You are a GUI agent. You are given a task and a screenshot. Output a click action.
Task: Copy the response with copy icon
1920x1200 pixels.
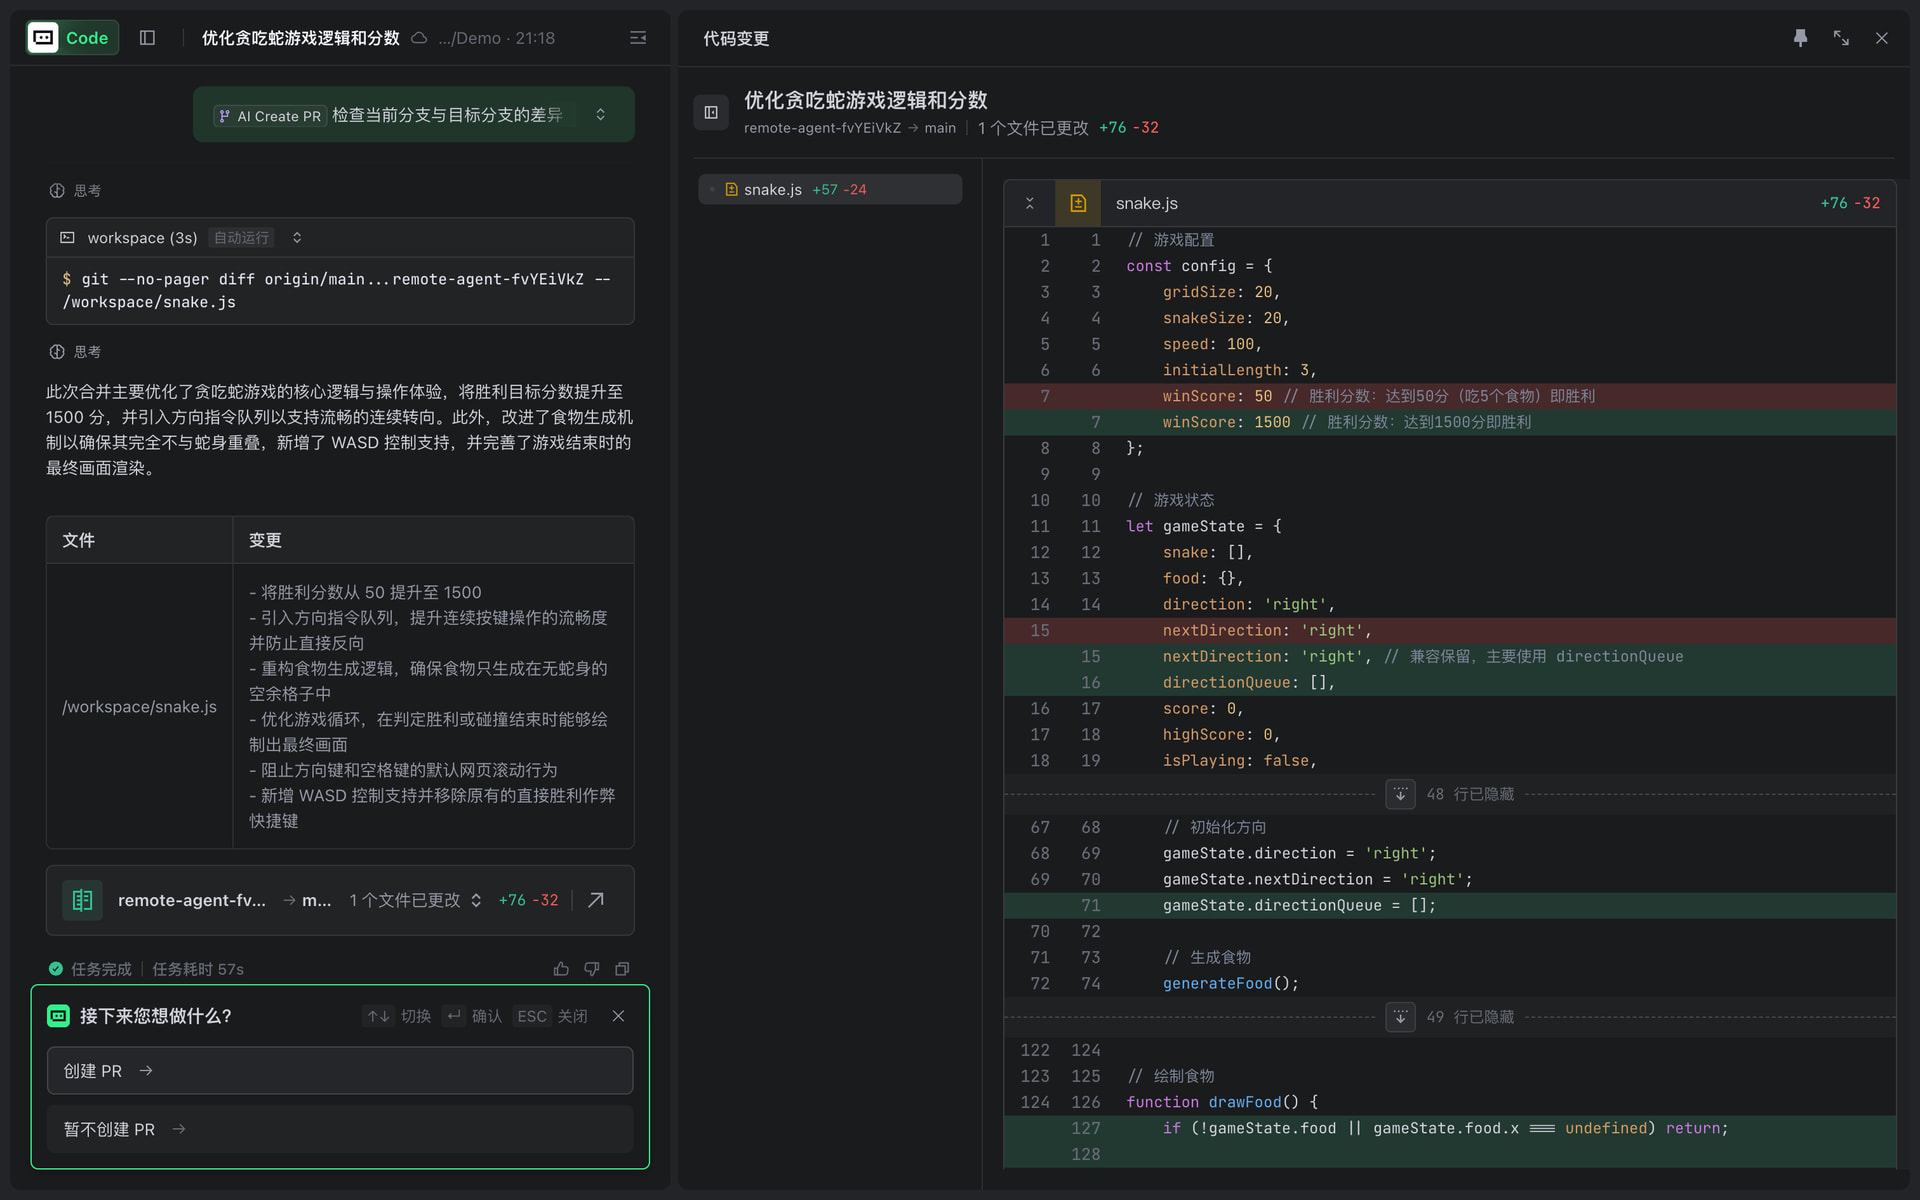pos(622,969)
